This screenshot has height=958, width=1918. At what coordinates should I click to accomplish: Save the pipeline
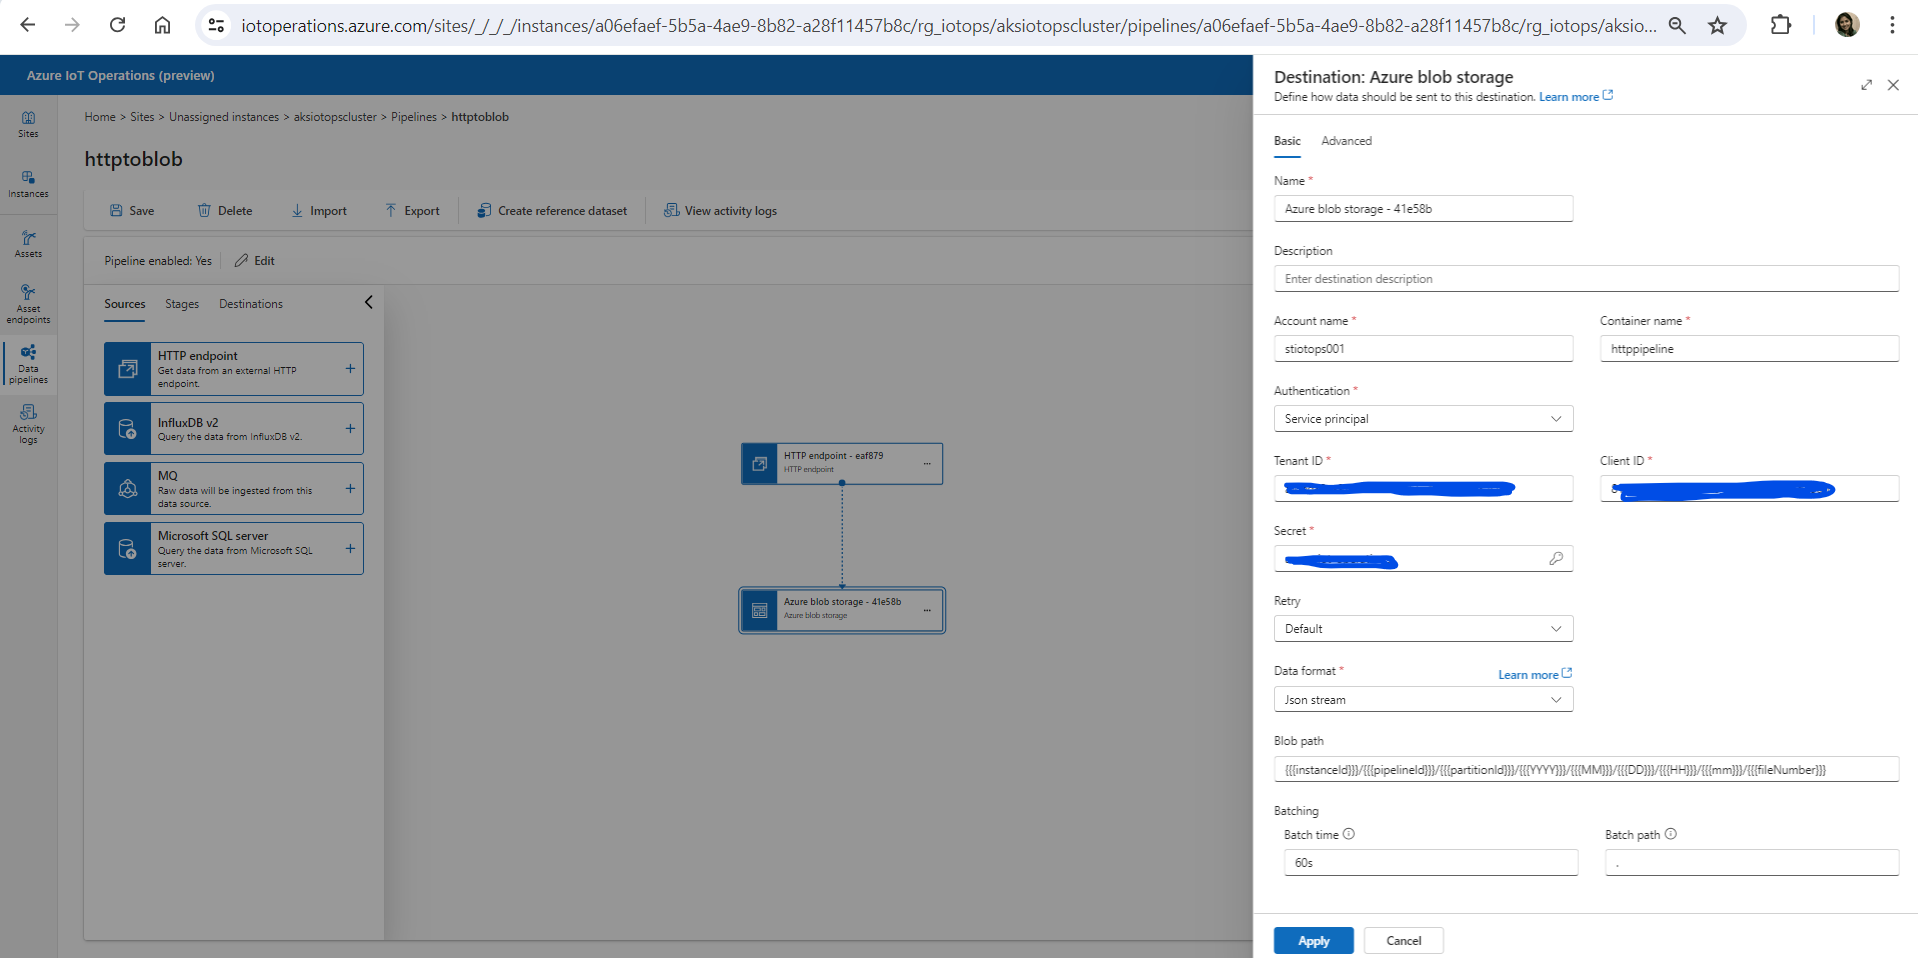pos(132,211)
